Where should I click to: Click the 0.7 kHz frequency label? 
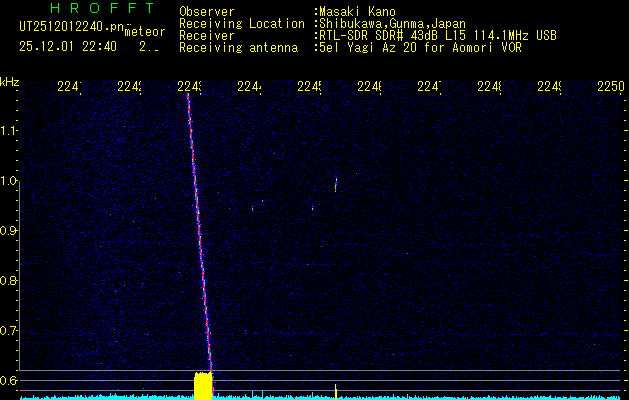click(x=8, y=331)
